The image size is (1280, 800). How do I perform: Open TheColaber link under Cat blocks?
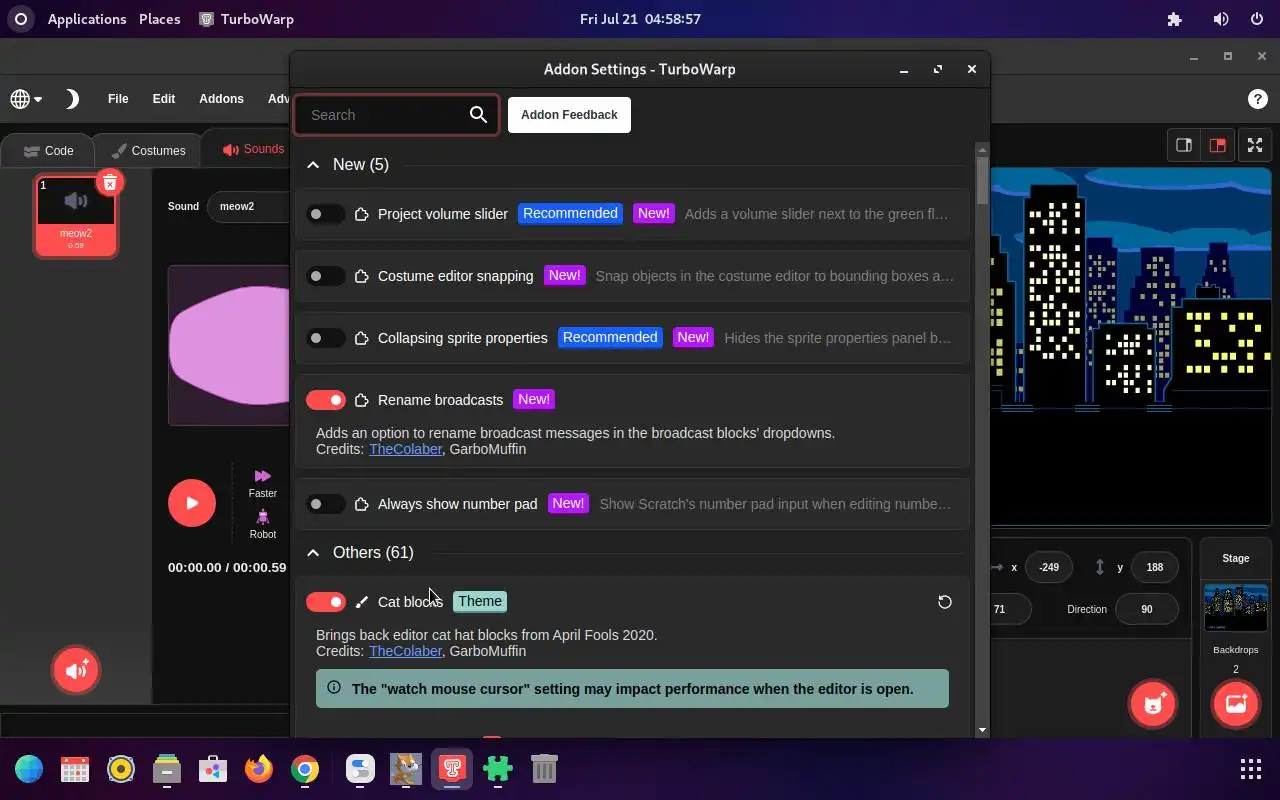pos(405,651)
